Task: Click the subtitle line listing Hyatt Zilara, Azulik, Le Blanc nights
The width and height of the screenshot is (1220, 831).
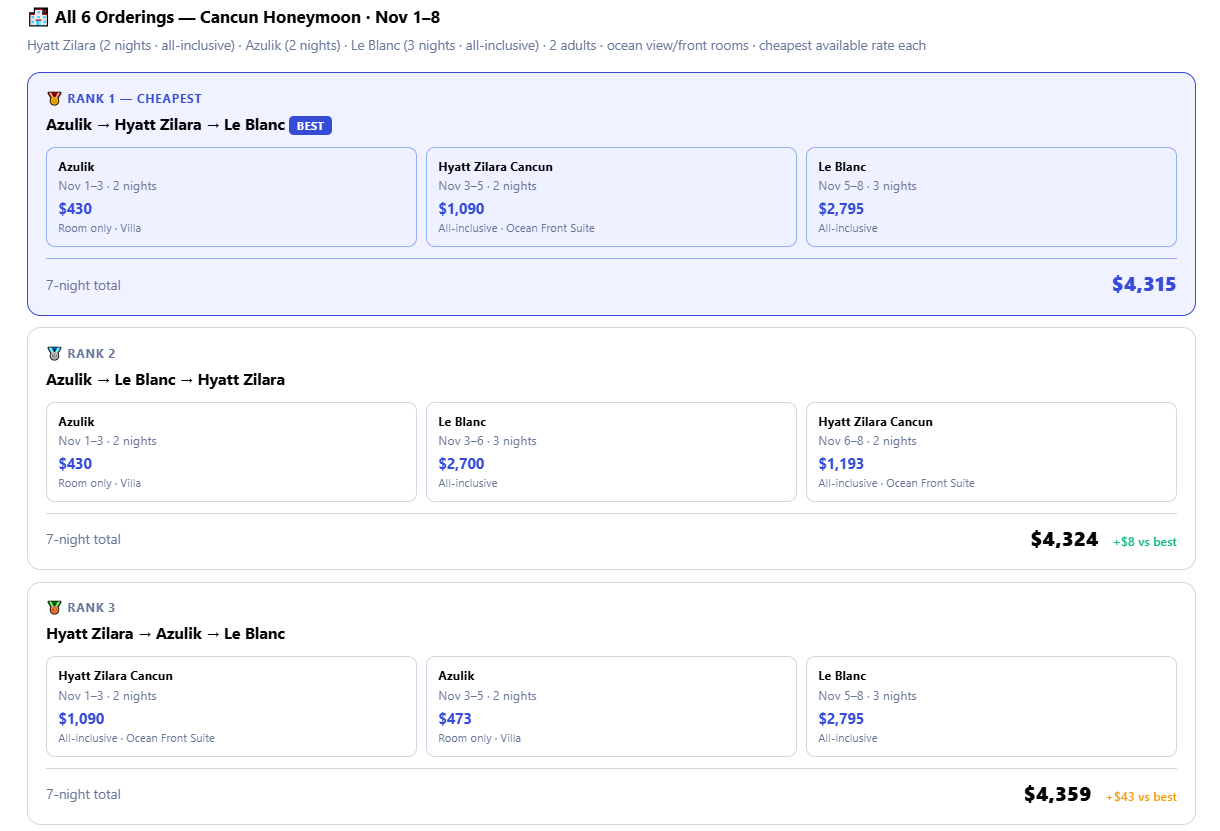Action: point(477,45)
